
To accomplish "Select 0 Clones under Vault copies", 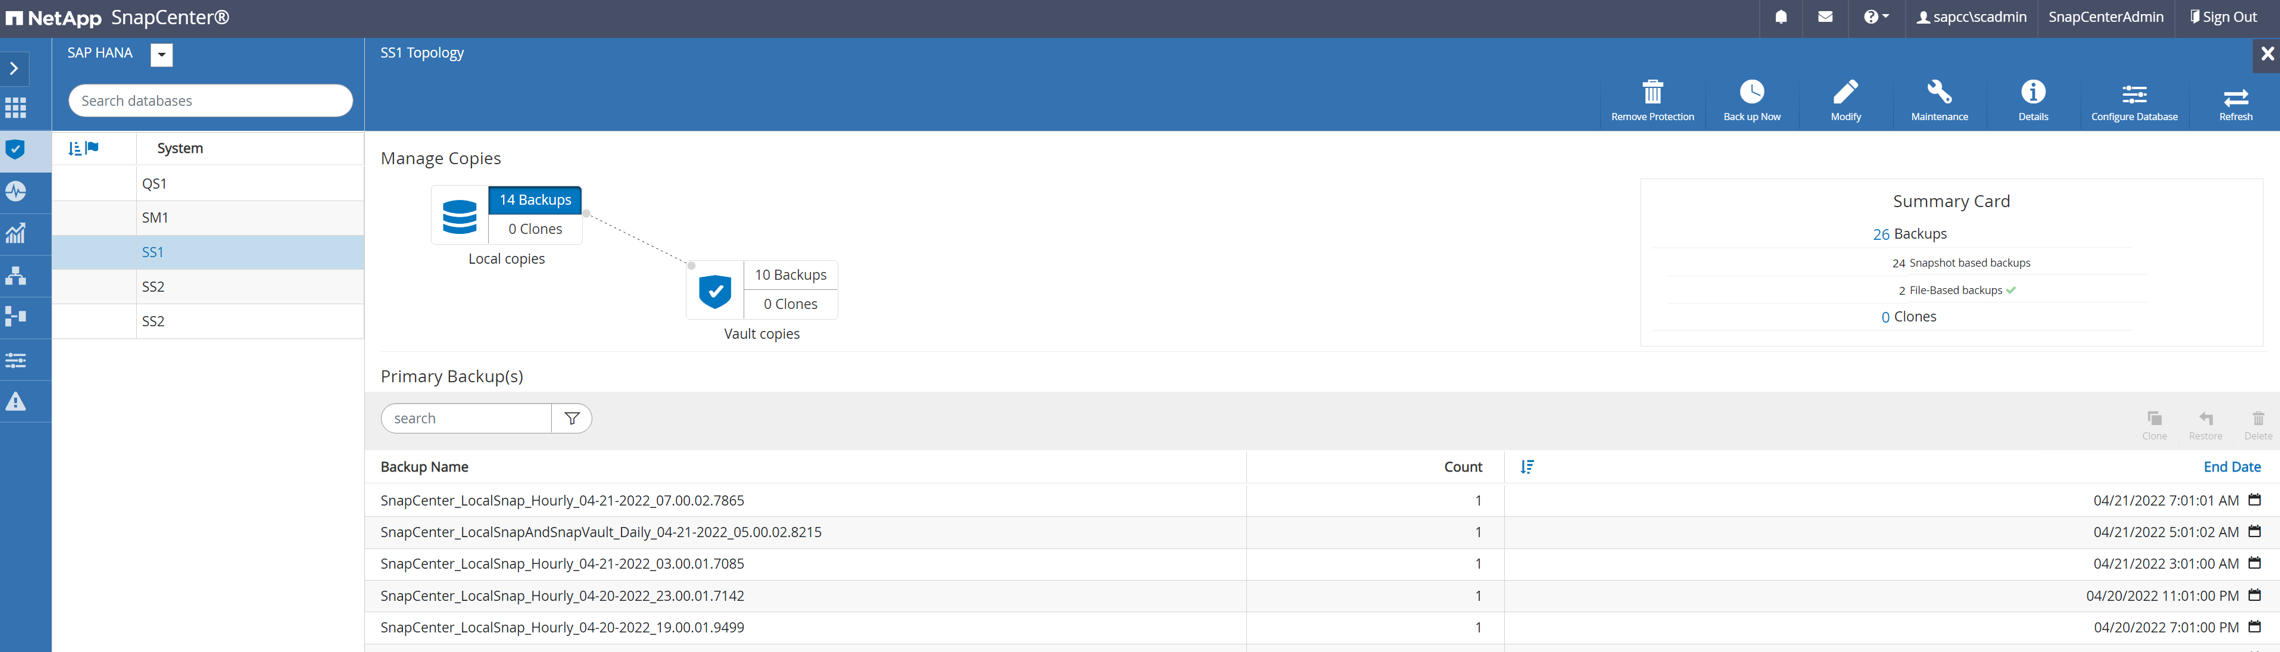I will point(790,304).
